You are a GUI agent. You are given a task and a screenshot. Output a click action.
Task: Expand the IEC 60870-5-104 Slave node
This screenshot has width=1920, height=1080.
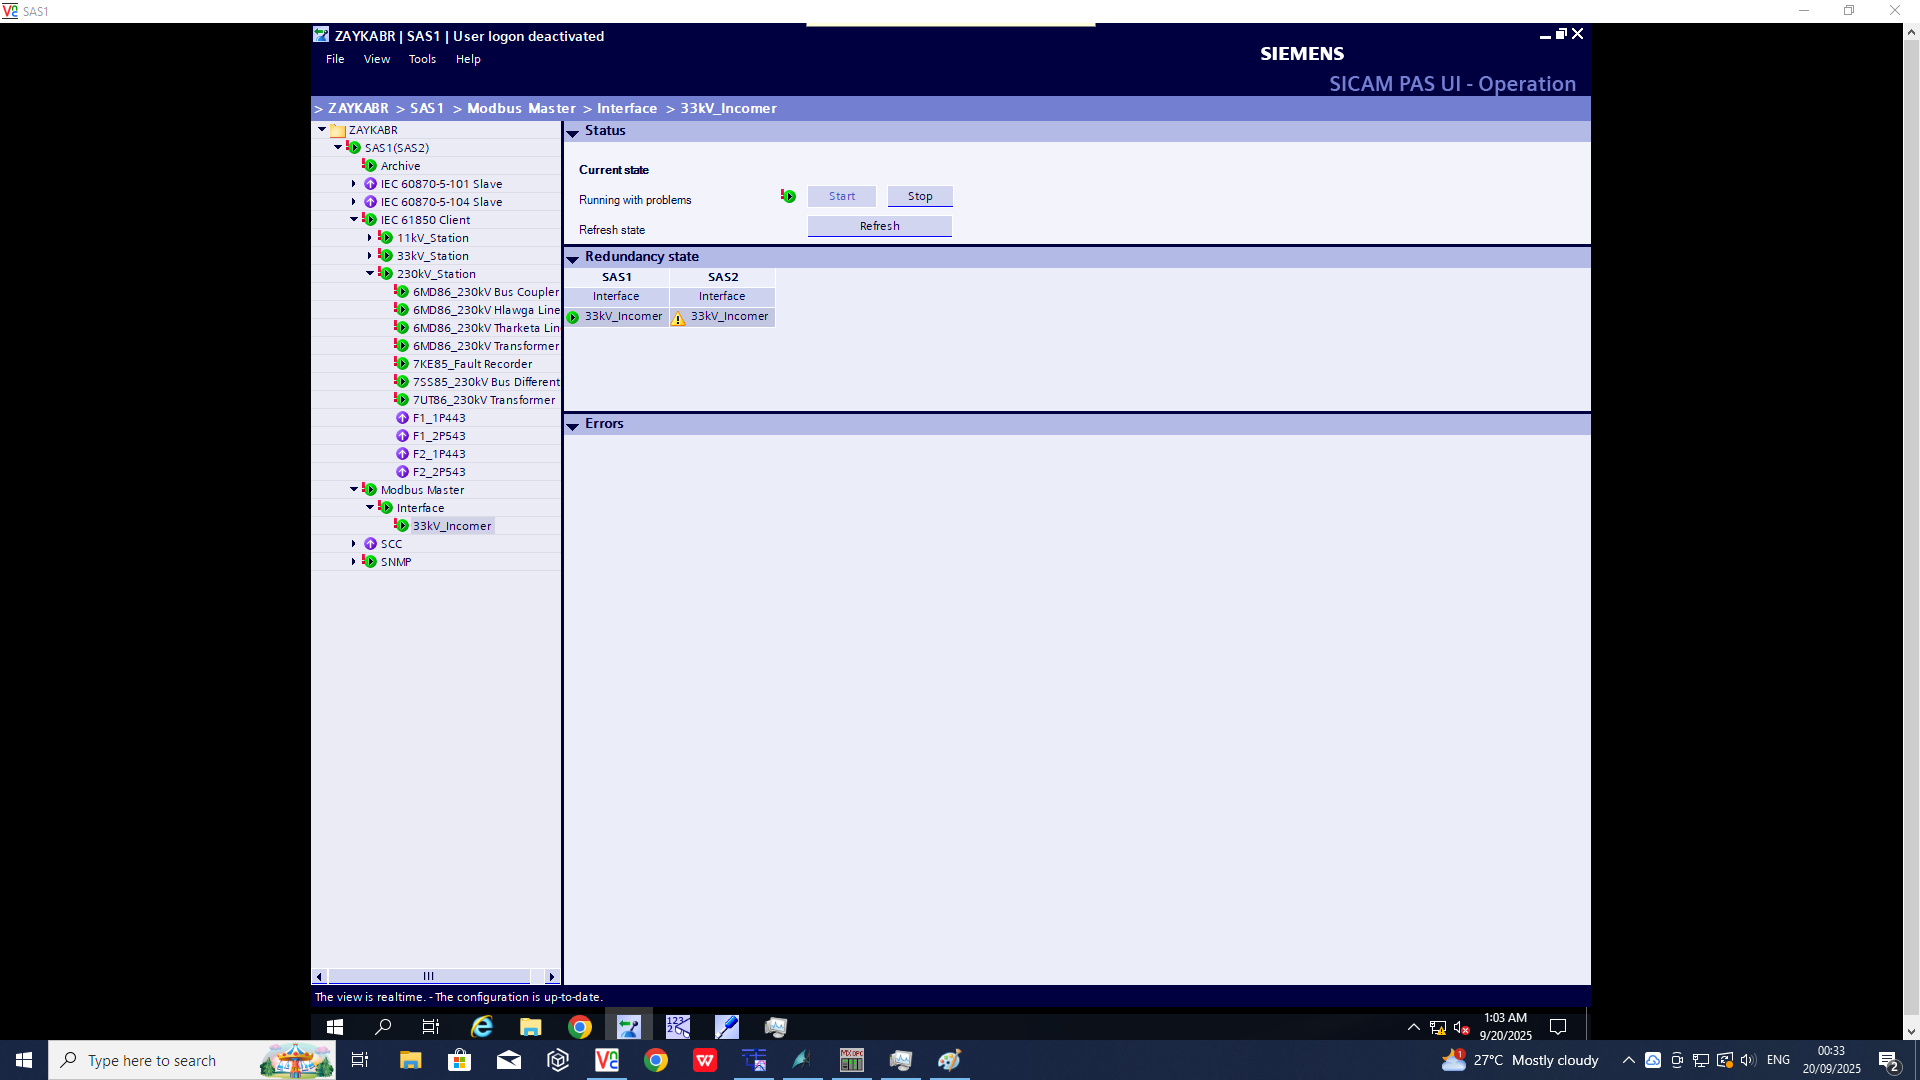[x=353, y=202]
